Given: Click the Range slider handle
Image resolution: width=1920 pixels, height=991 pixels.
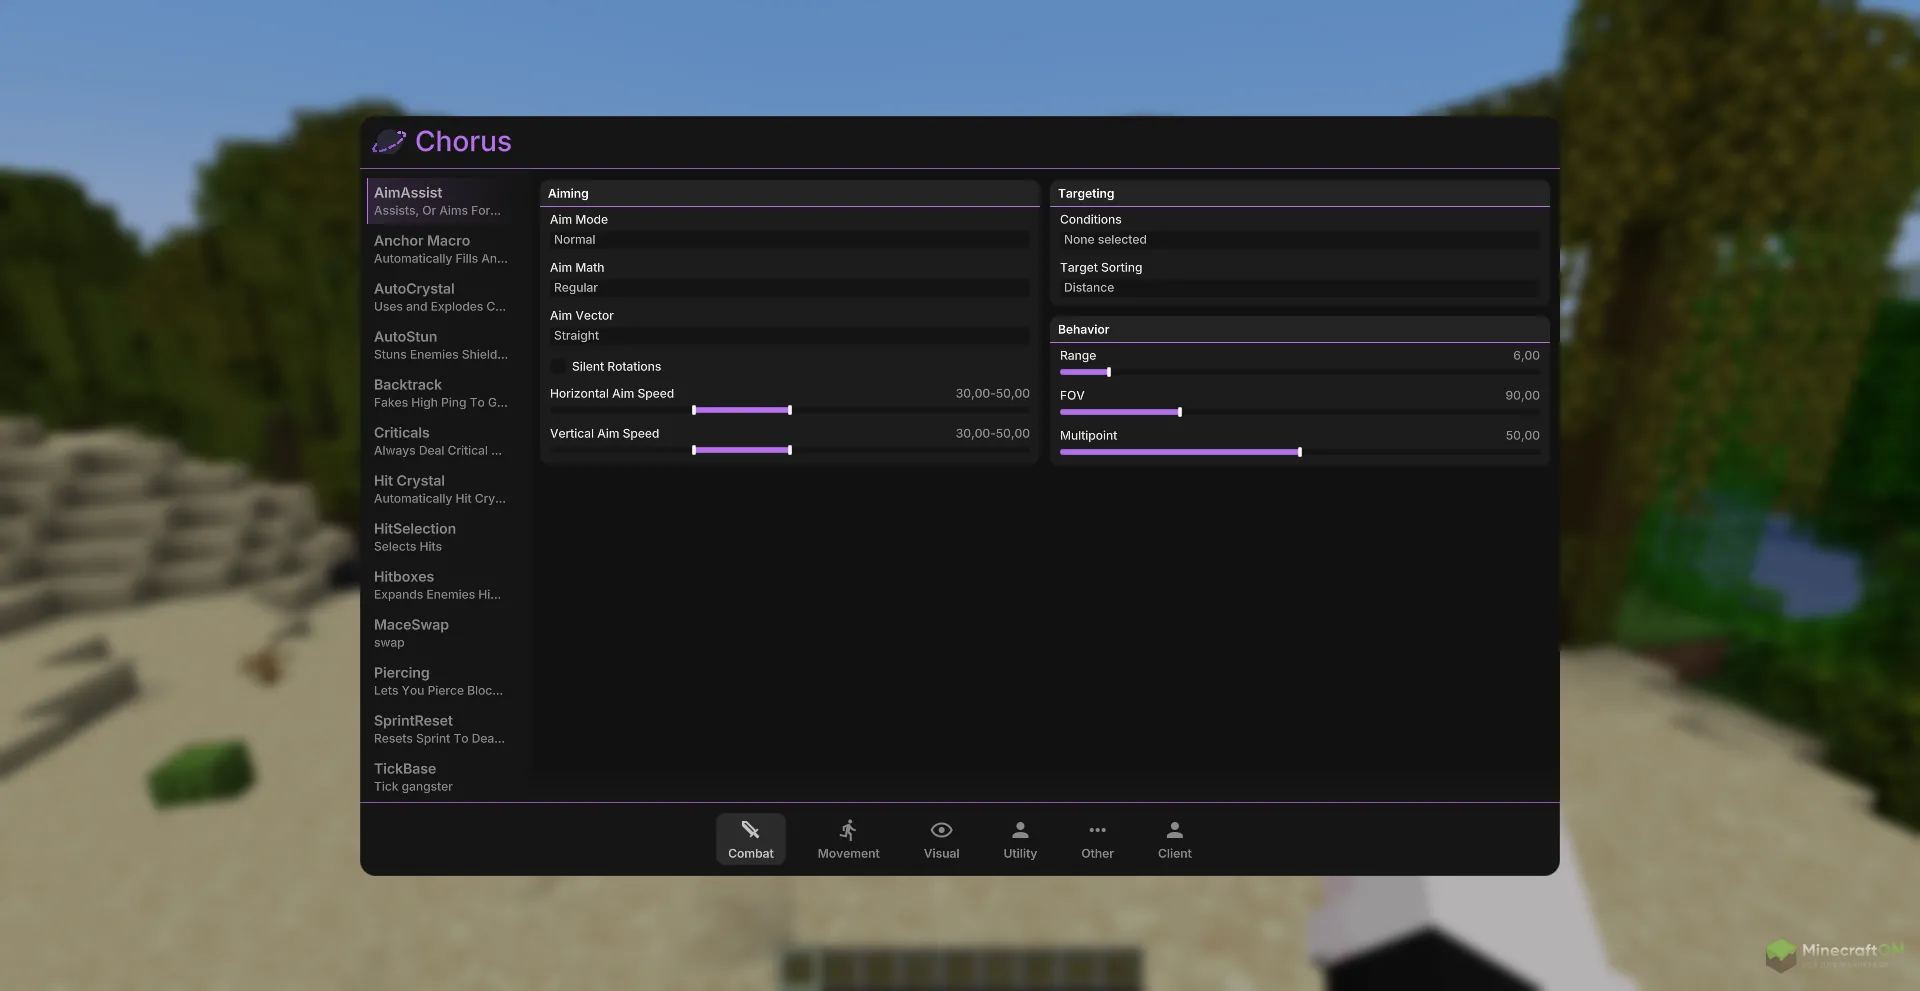Looking at the screenshot, I should pos(1109,372).
